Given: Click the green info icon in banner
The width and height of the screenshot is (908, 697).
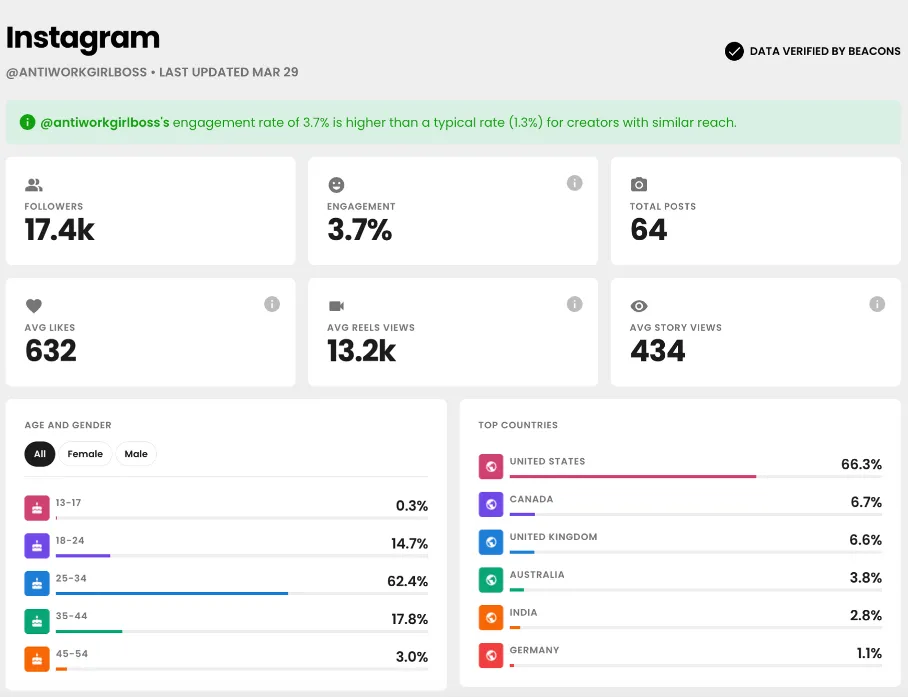Looking at the screenshot, I should [x=27, y=122].
